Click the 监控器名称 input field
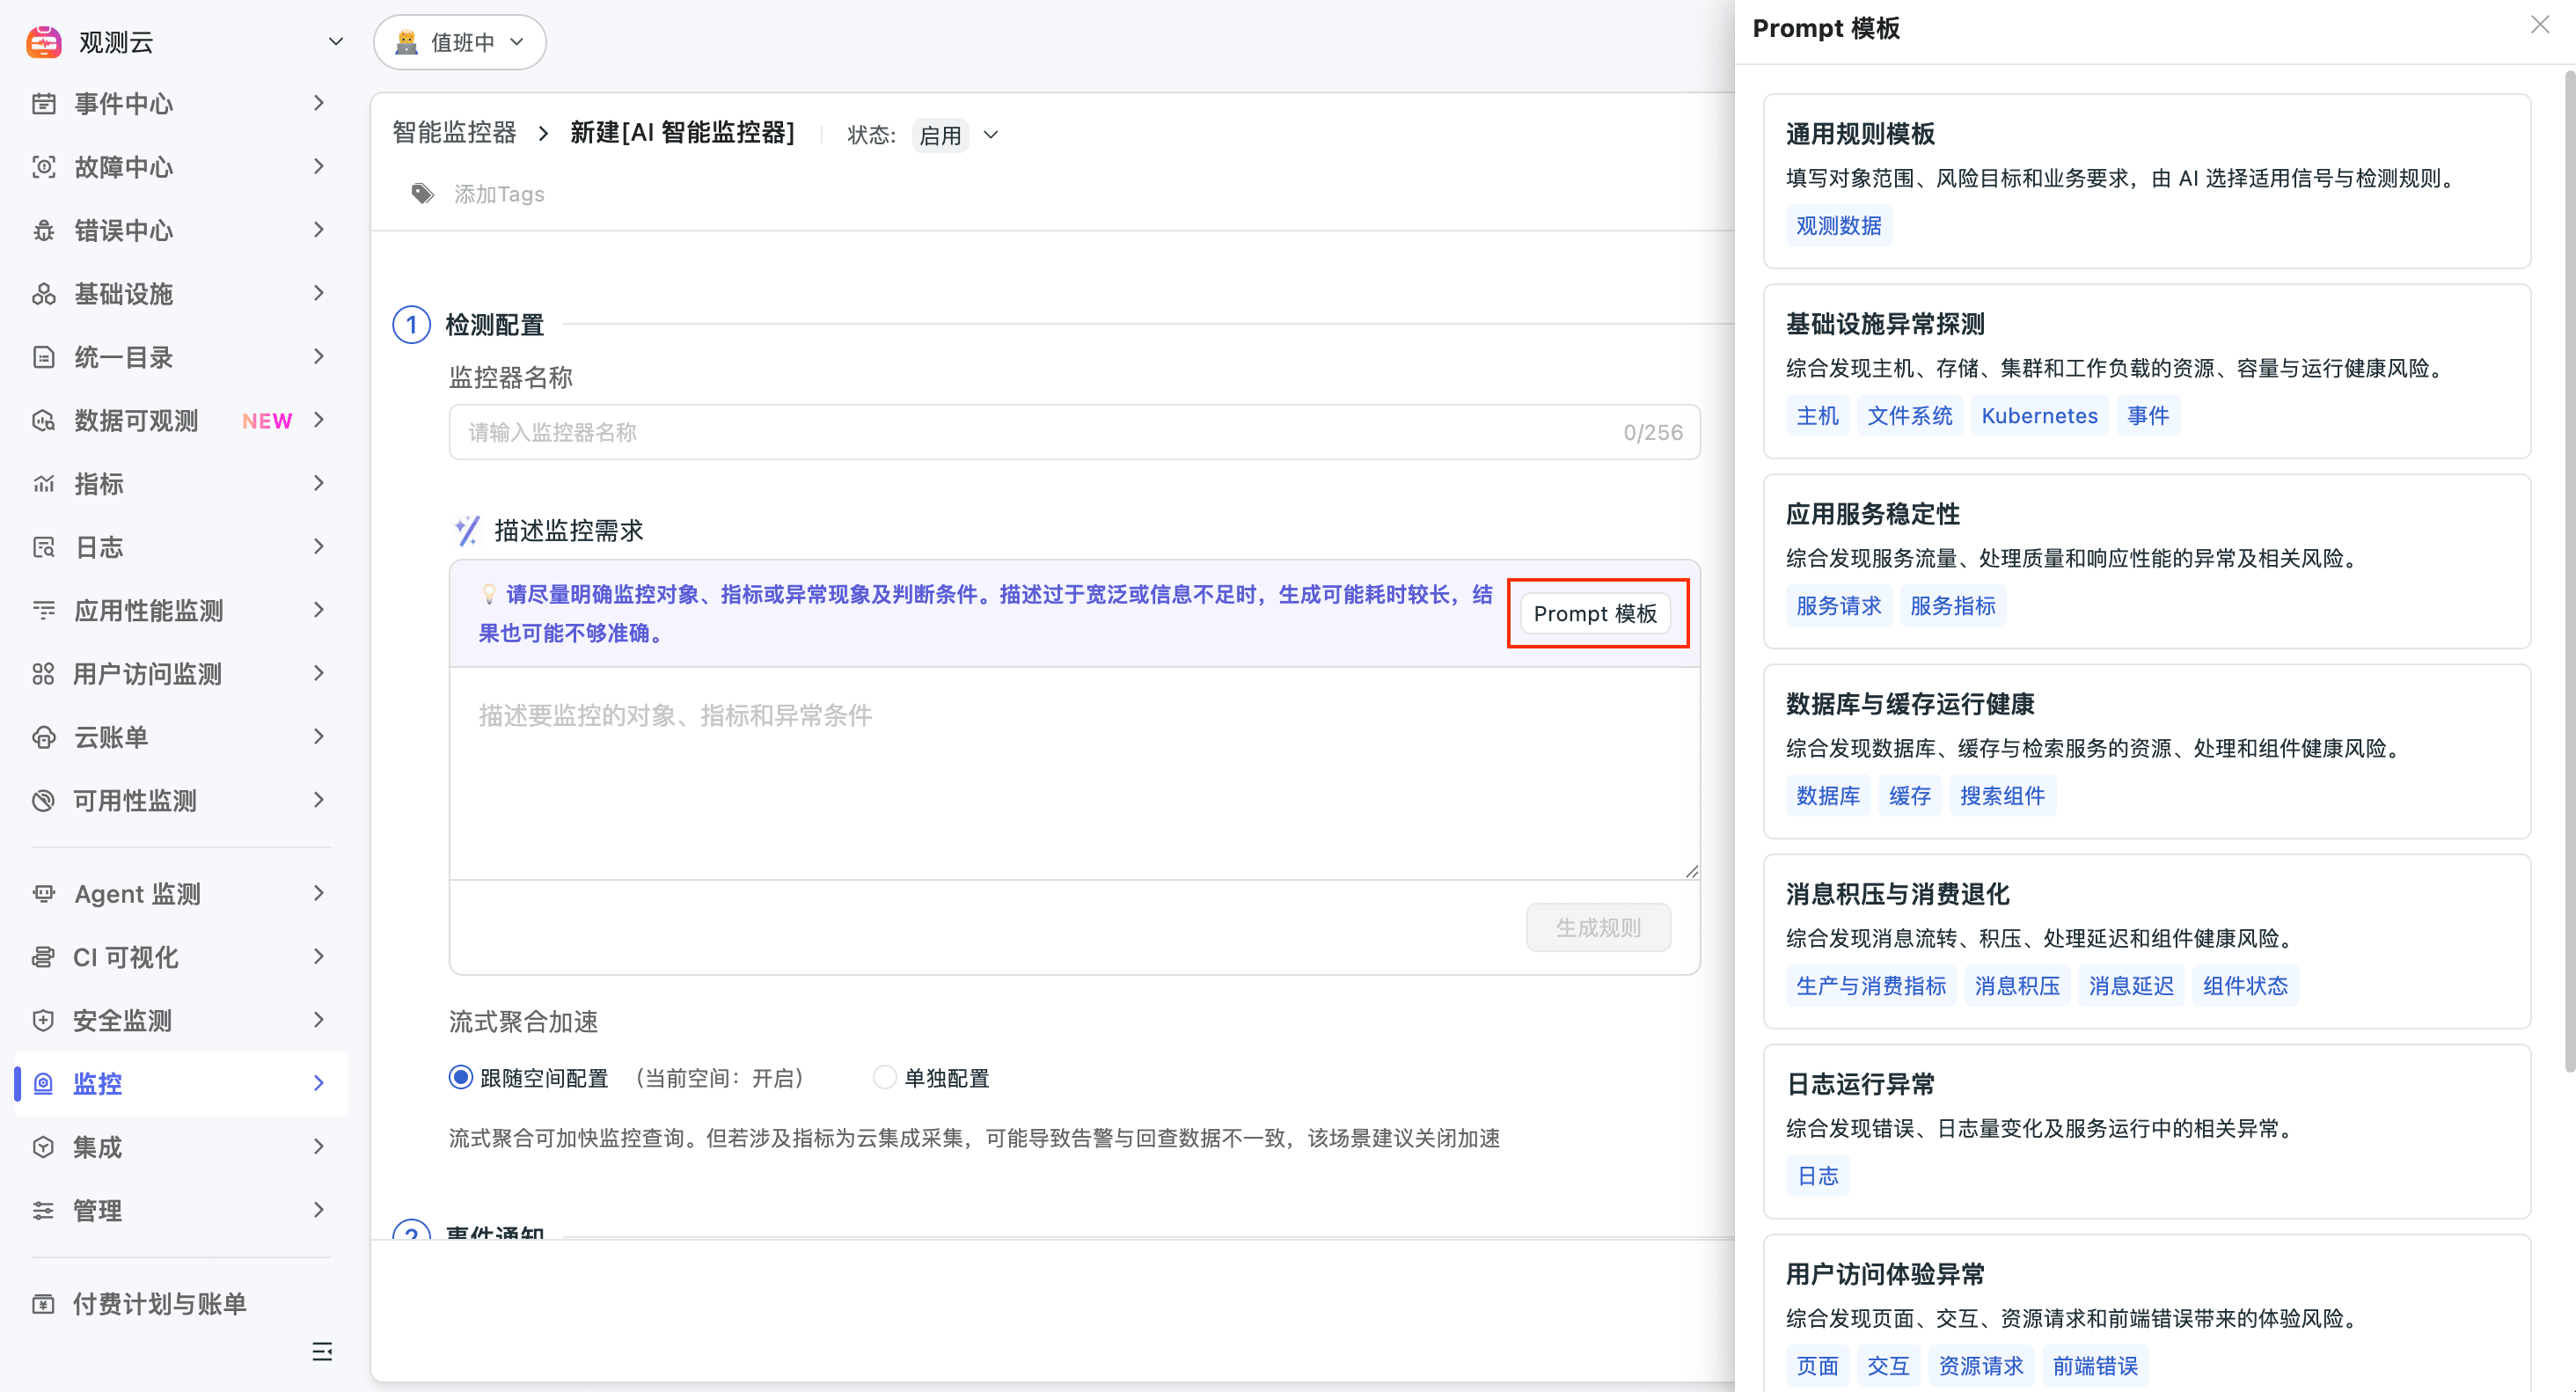Screen dimensions: 2576x1392 tap(1074, 432)
